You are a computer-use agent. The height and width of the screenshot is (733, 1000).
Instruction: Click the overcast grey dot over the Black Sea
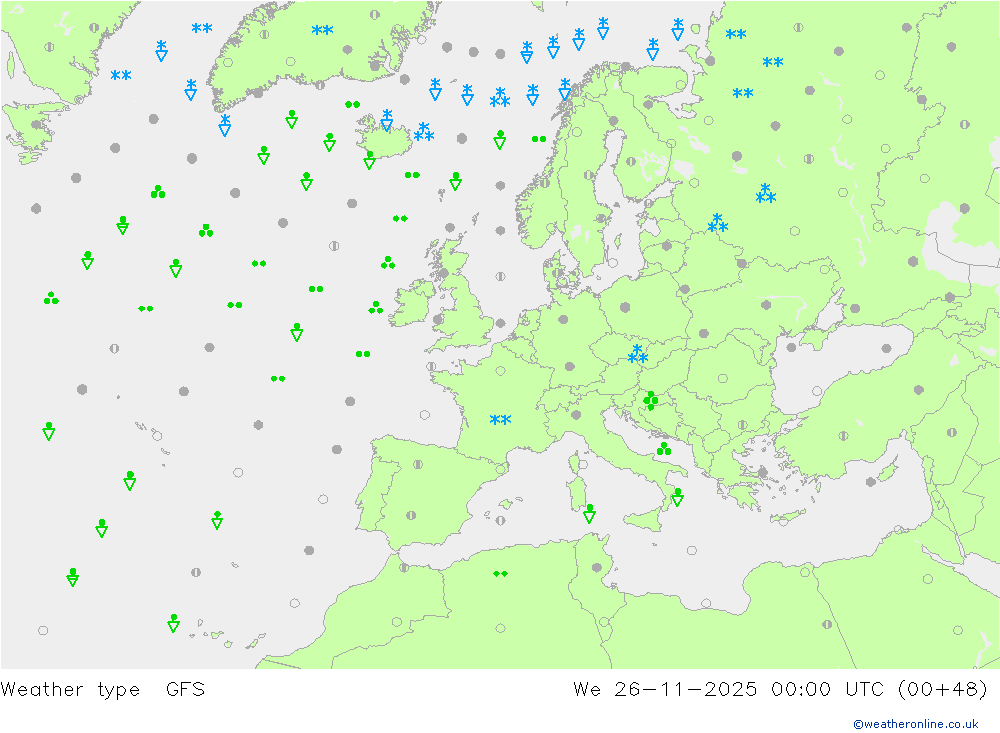tap(886, 348)
